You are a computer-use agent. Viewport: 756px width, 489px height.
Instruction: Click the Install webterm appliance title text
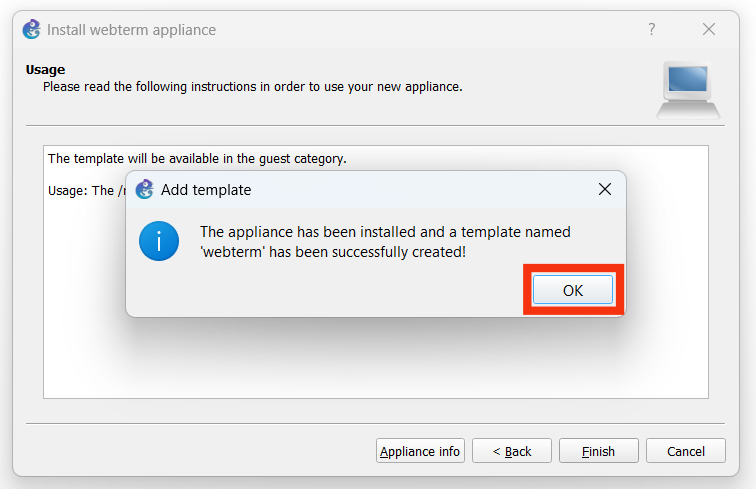coord(131,29)
